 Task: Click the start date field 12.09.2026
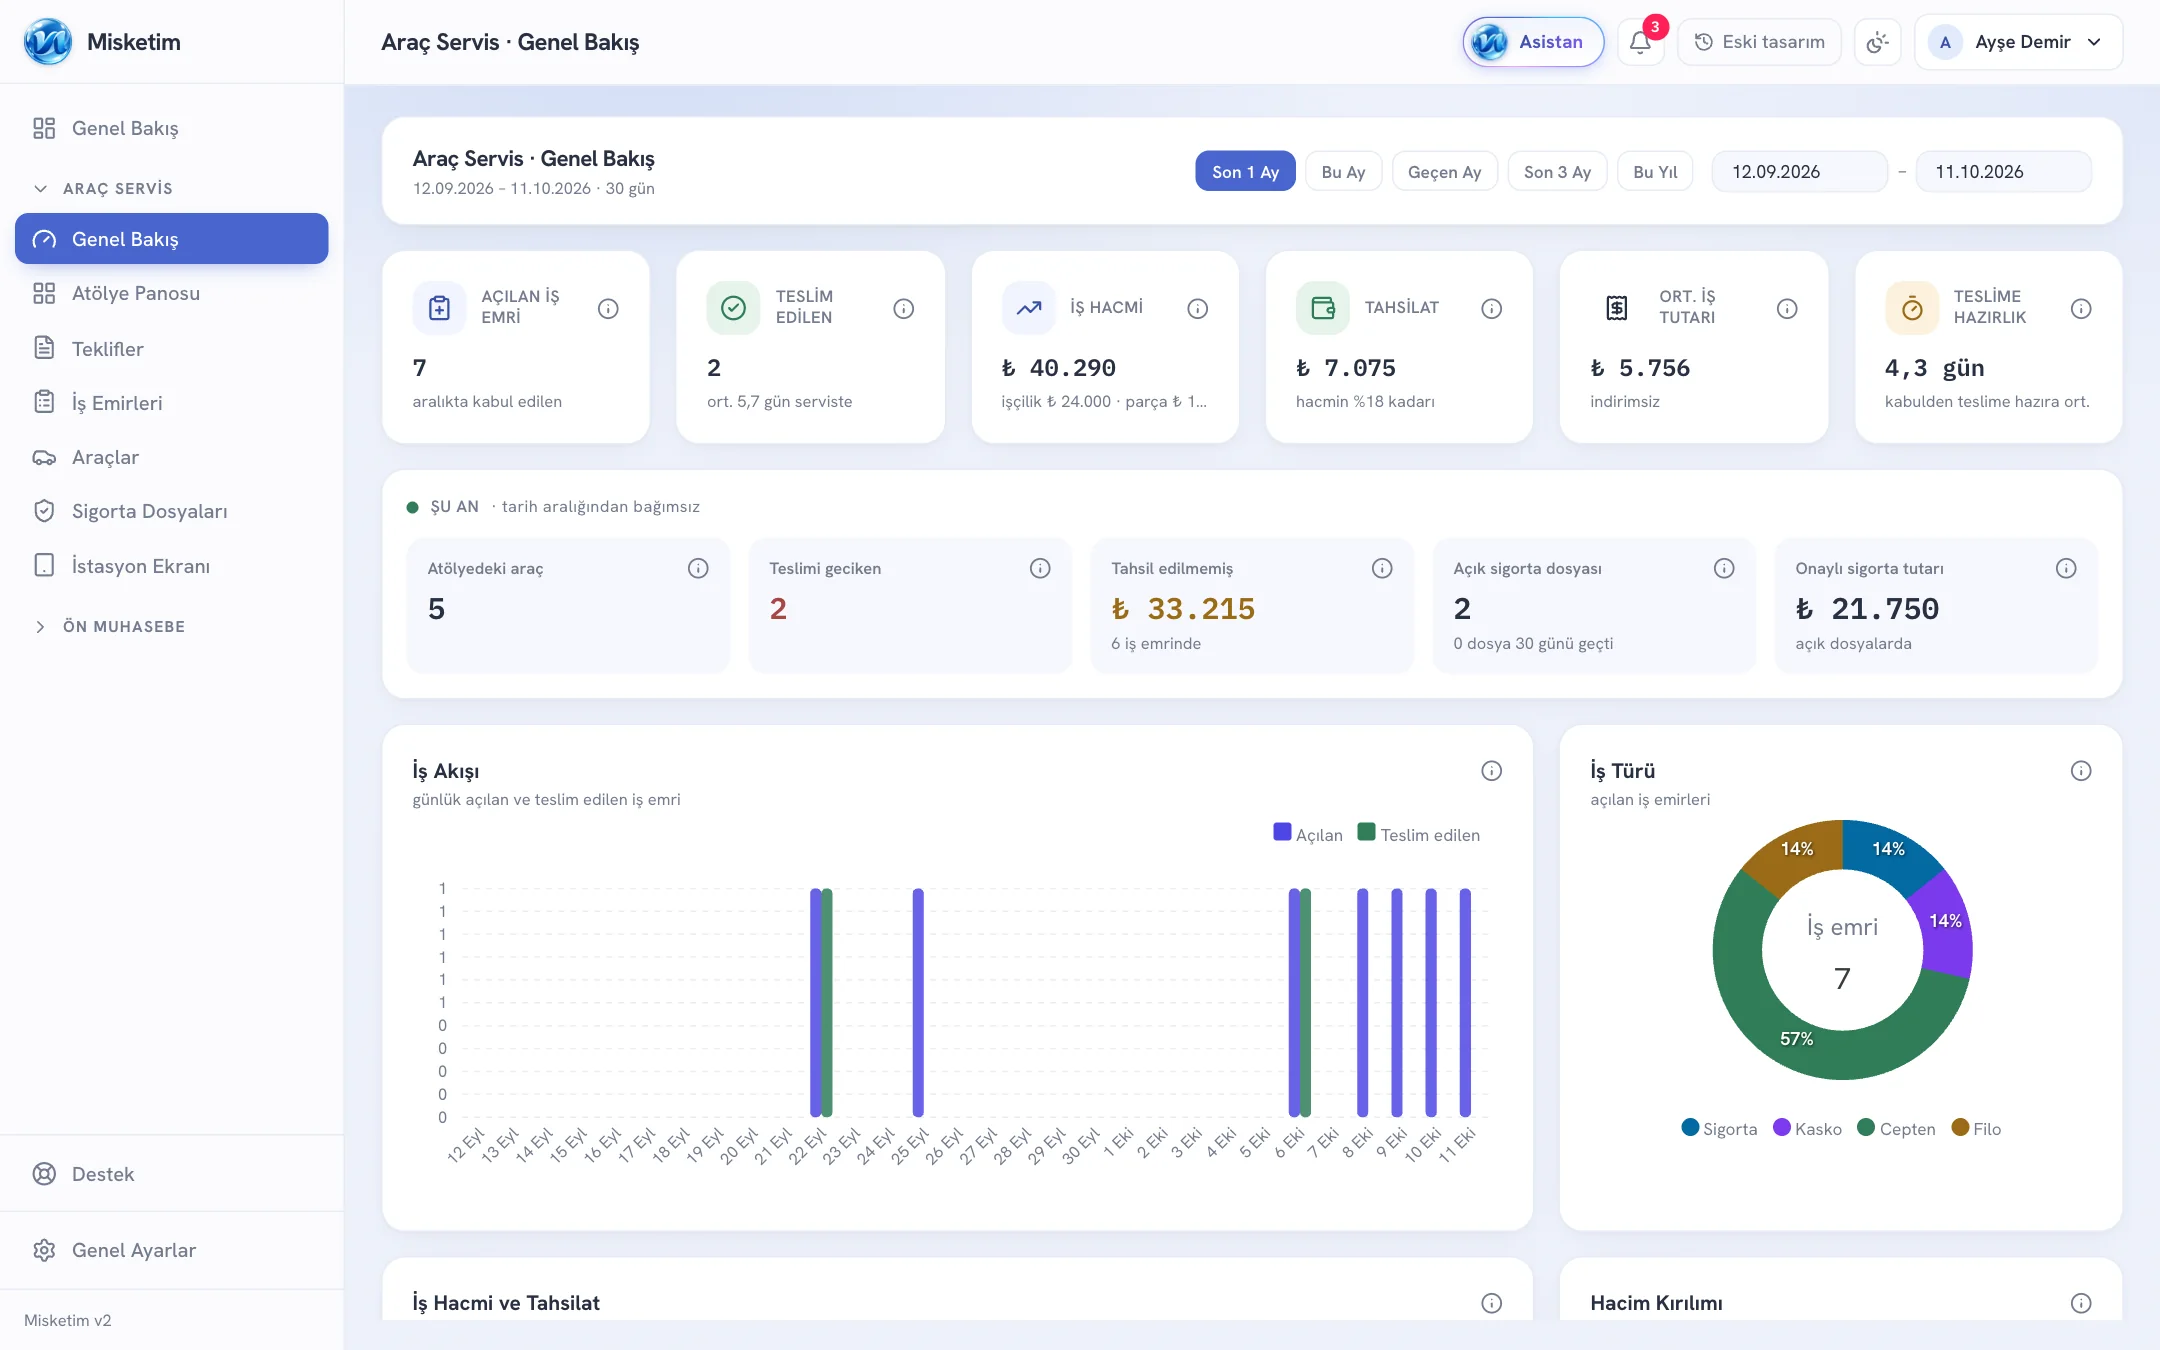pyautogui.click(x=1799, y=171)
